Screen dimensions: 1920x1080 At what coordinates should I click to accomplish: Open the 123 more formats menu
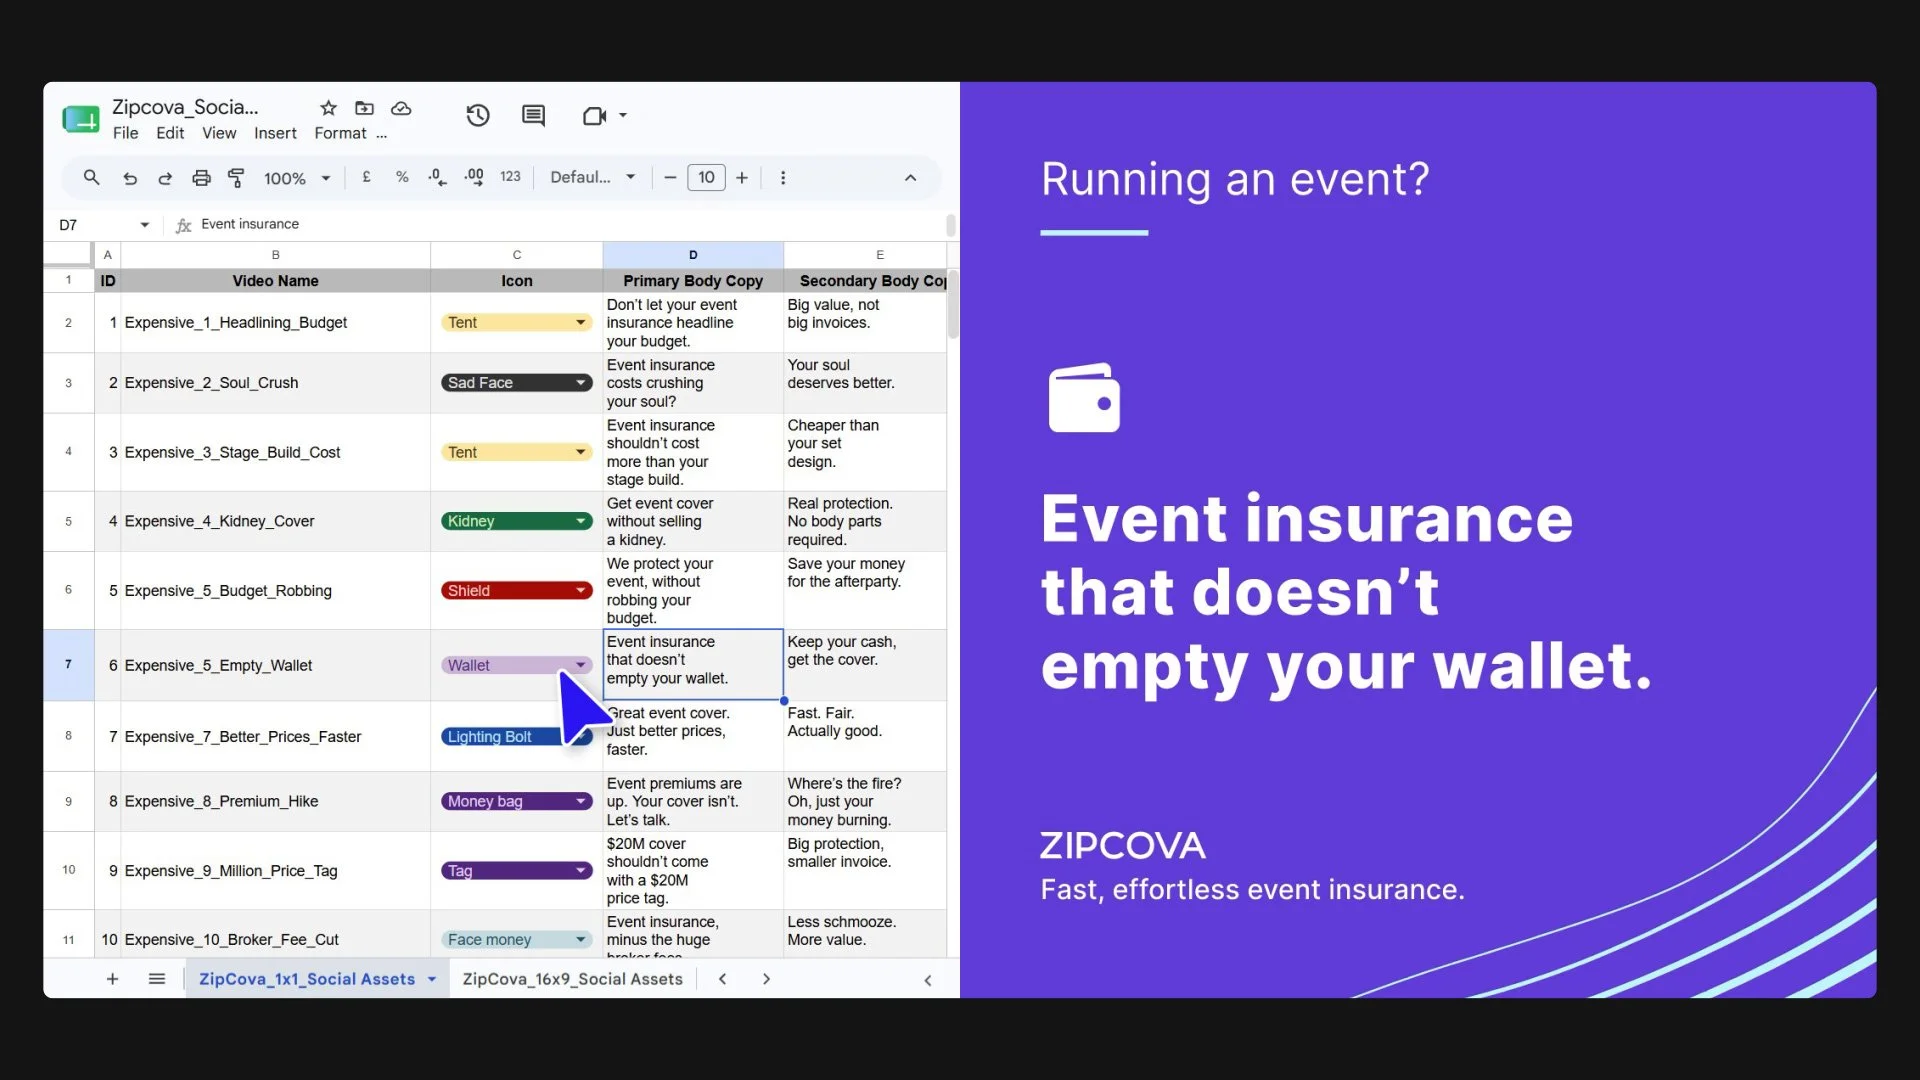510,177
